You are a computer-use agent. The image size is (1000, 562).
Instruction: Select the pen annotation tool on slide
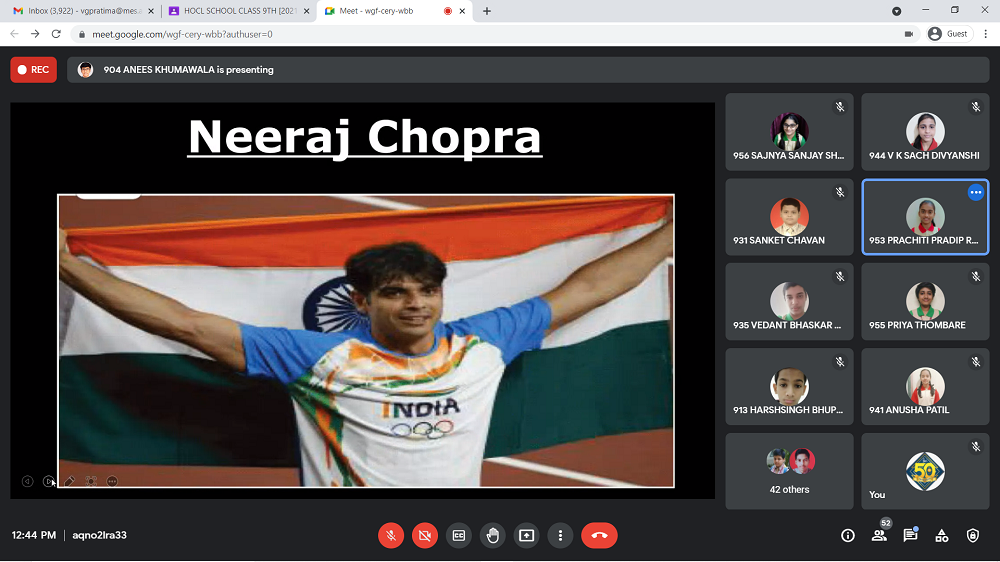[x=70, y=481]
